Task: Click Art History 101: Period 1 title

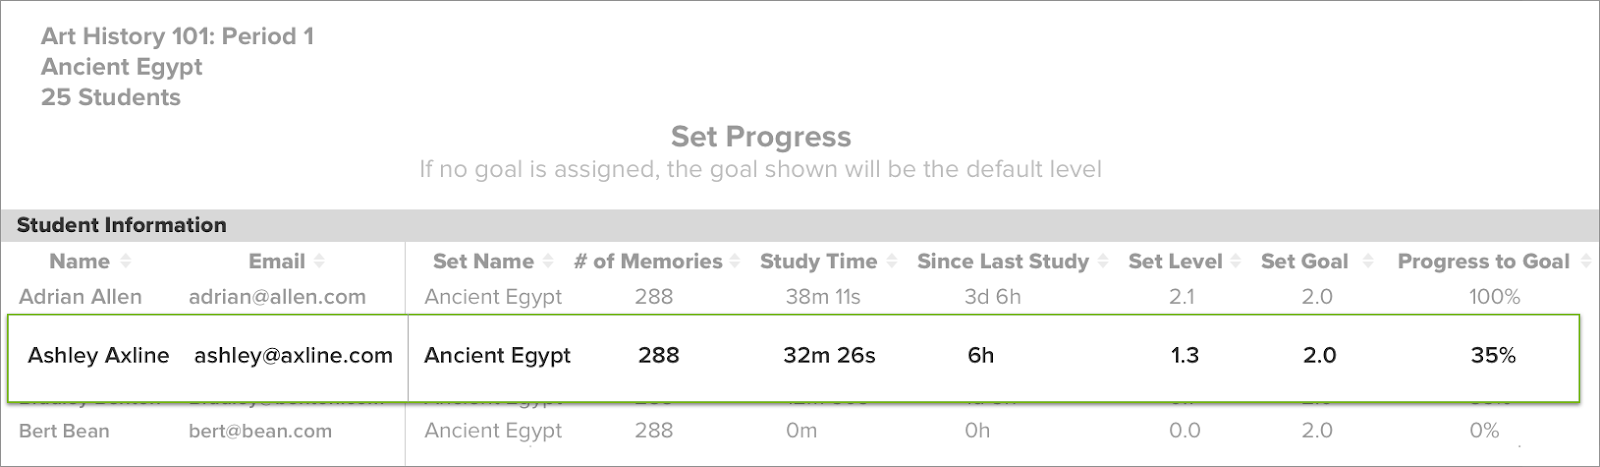Action: [x=177, y=37]
